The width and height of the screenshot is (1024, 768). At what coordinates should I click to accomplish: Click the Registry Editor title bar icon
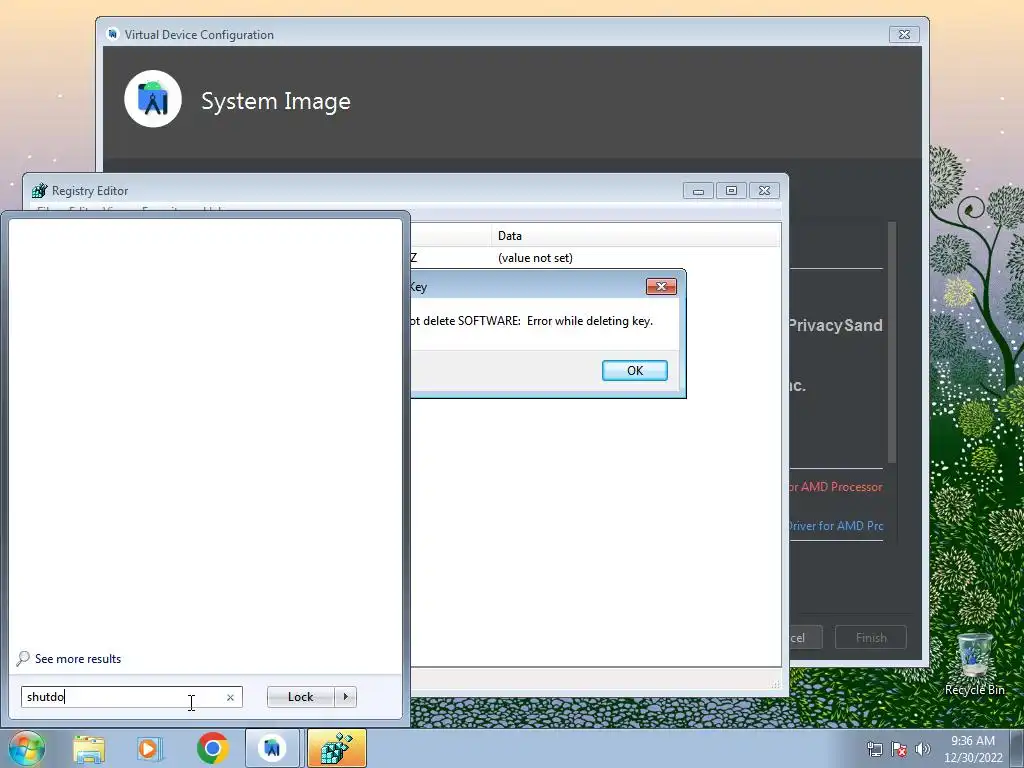point(39,191)
